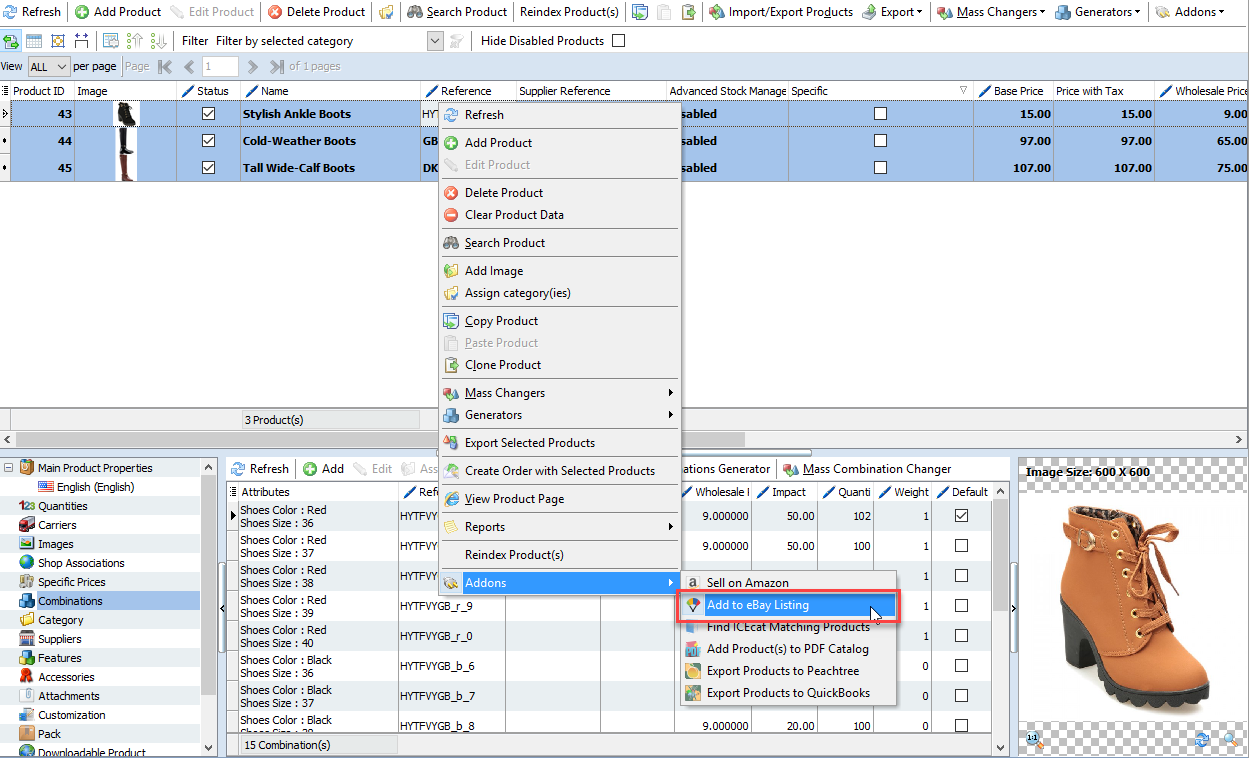Click Sell on Amazon icon in submenu
The width and height of the screenshot is (1249, 758).
(x=693, y=583)
